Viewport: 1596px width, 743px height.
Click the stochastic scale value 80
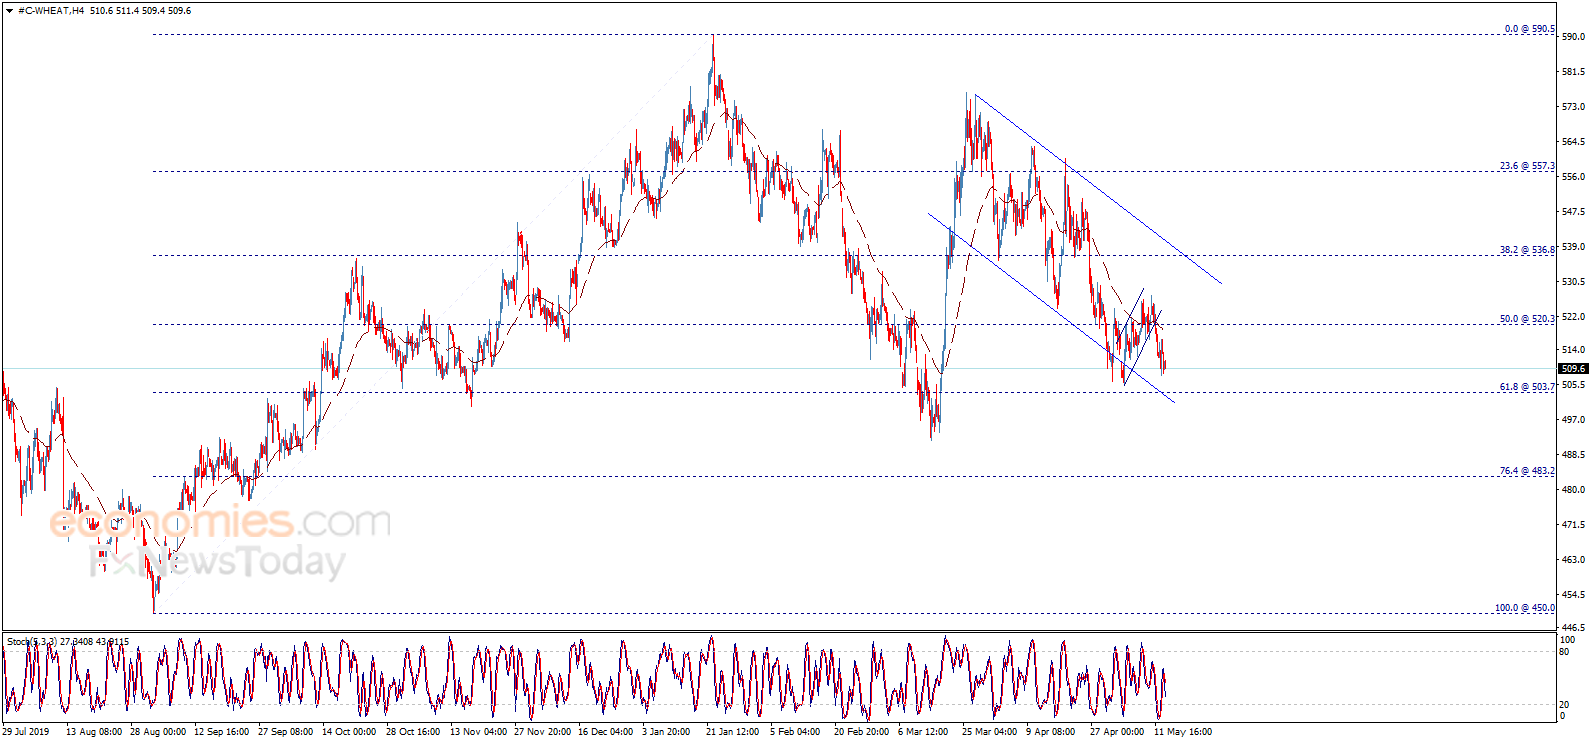[x=1565, y=652]
